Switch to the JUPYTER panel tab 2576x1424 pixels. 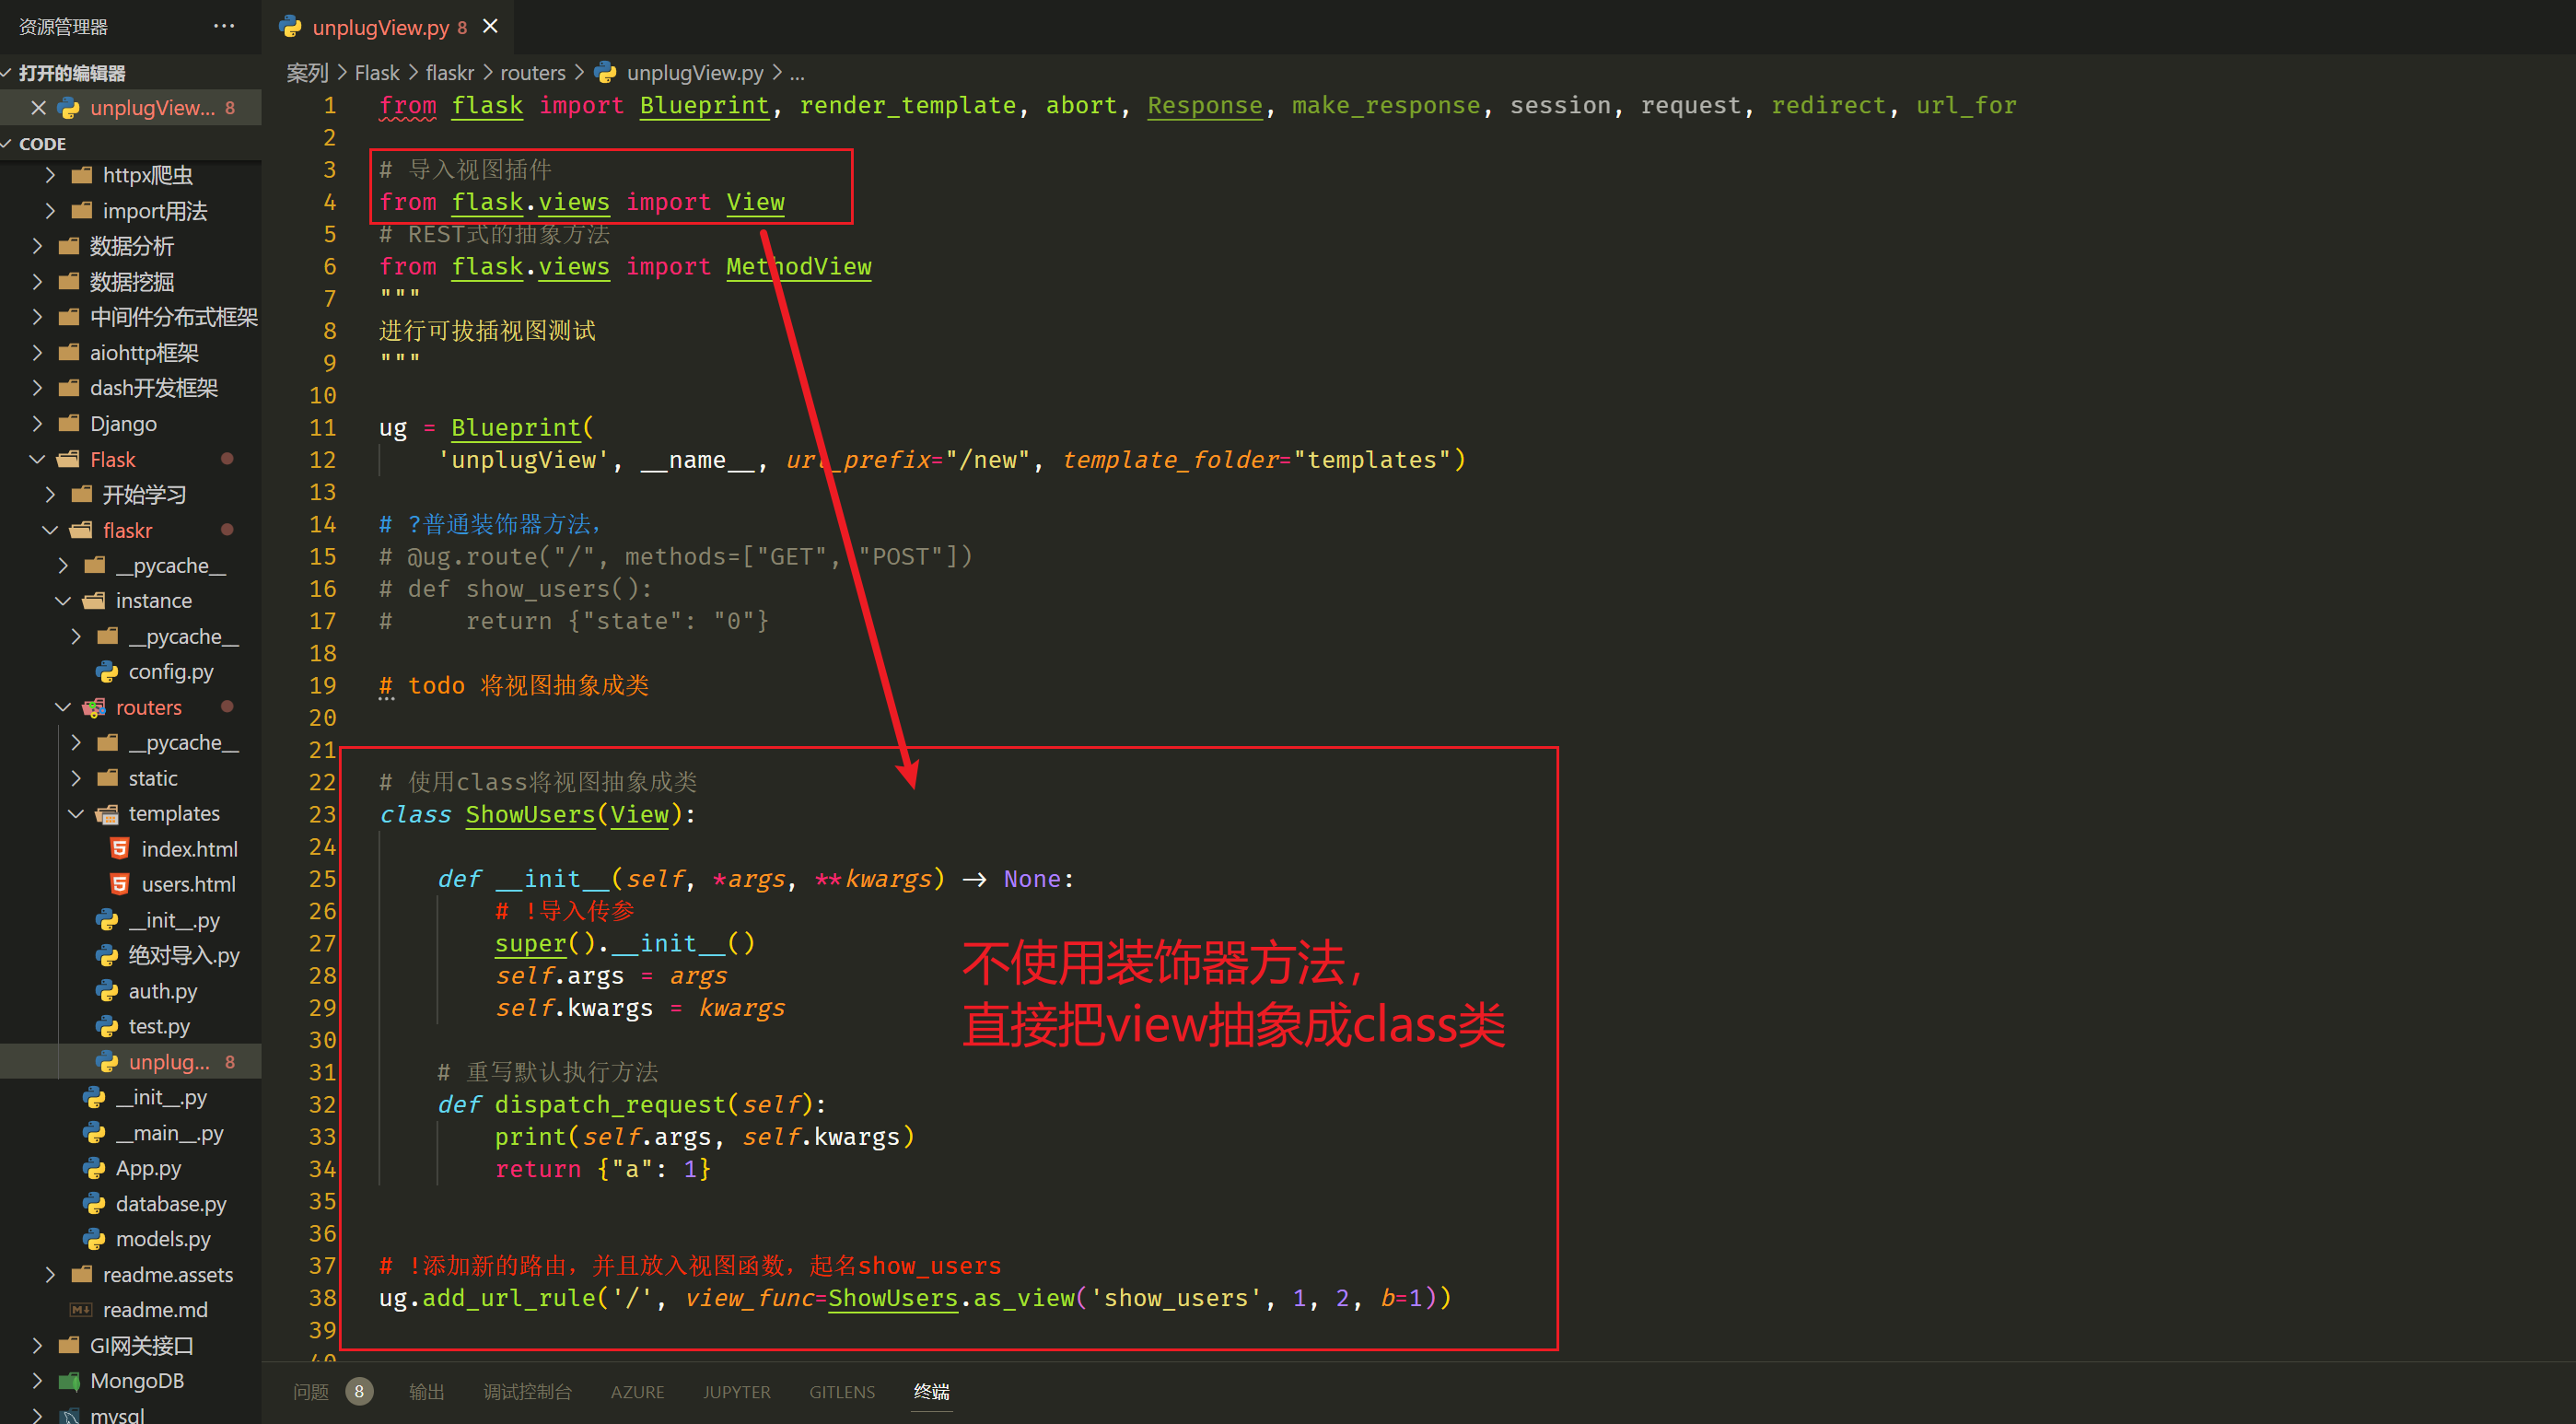point(736,1392)
